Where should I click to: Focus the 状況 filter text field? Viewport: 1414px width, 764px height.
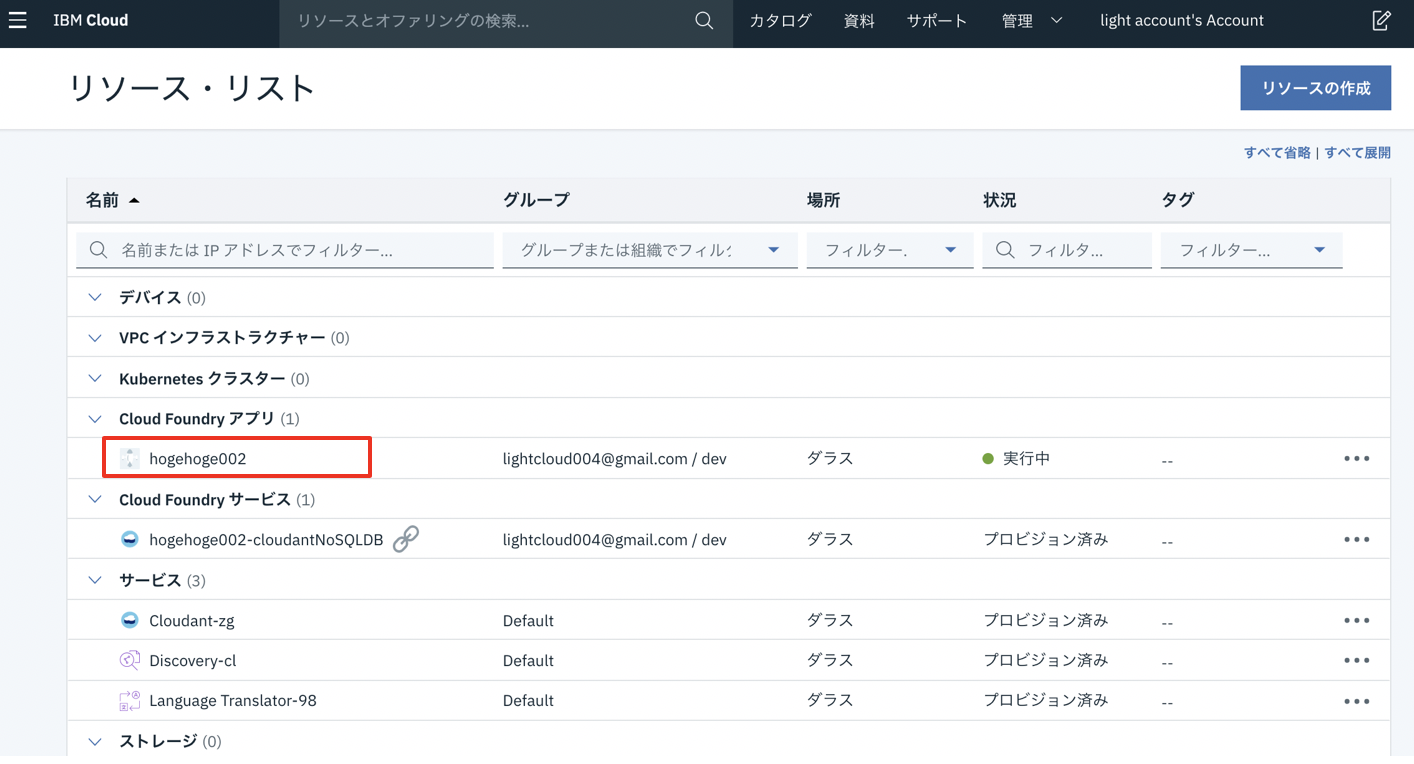point(1067,250)
